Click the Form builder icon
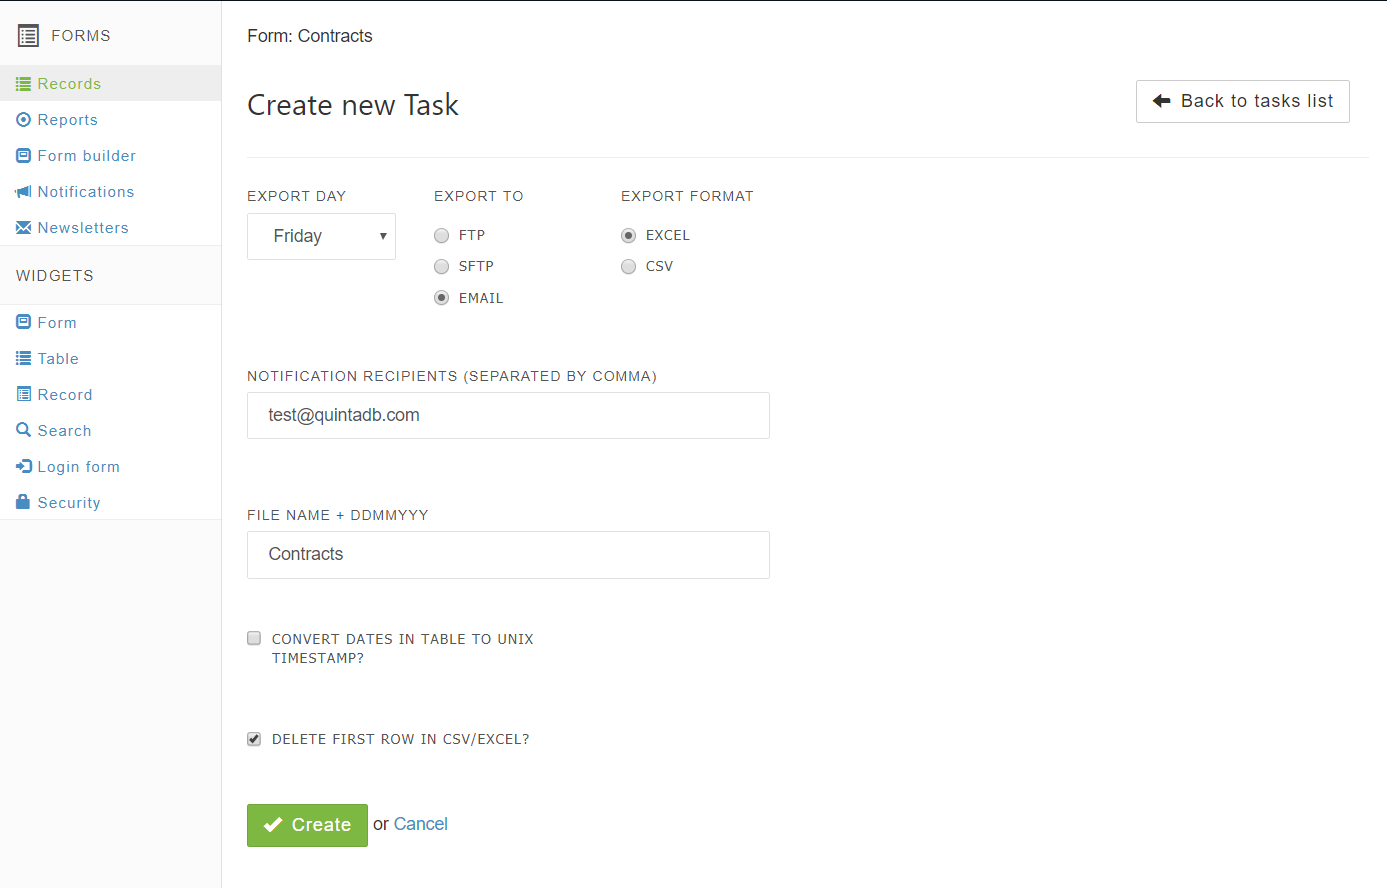1387x888 pixels. [x=23, y=156]
